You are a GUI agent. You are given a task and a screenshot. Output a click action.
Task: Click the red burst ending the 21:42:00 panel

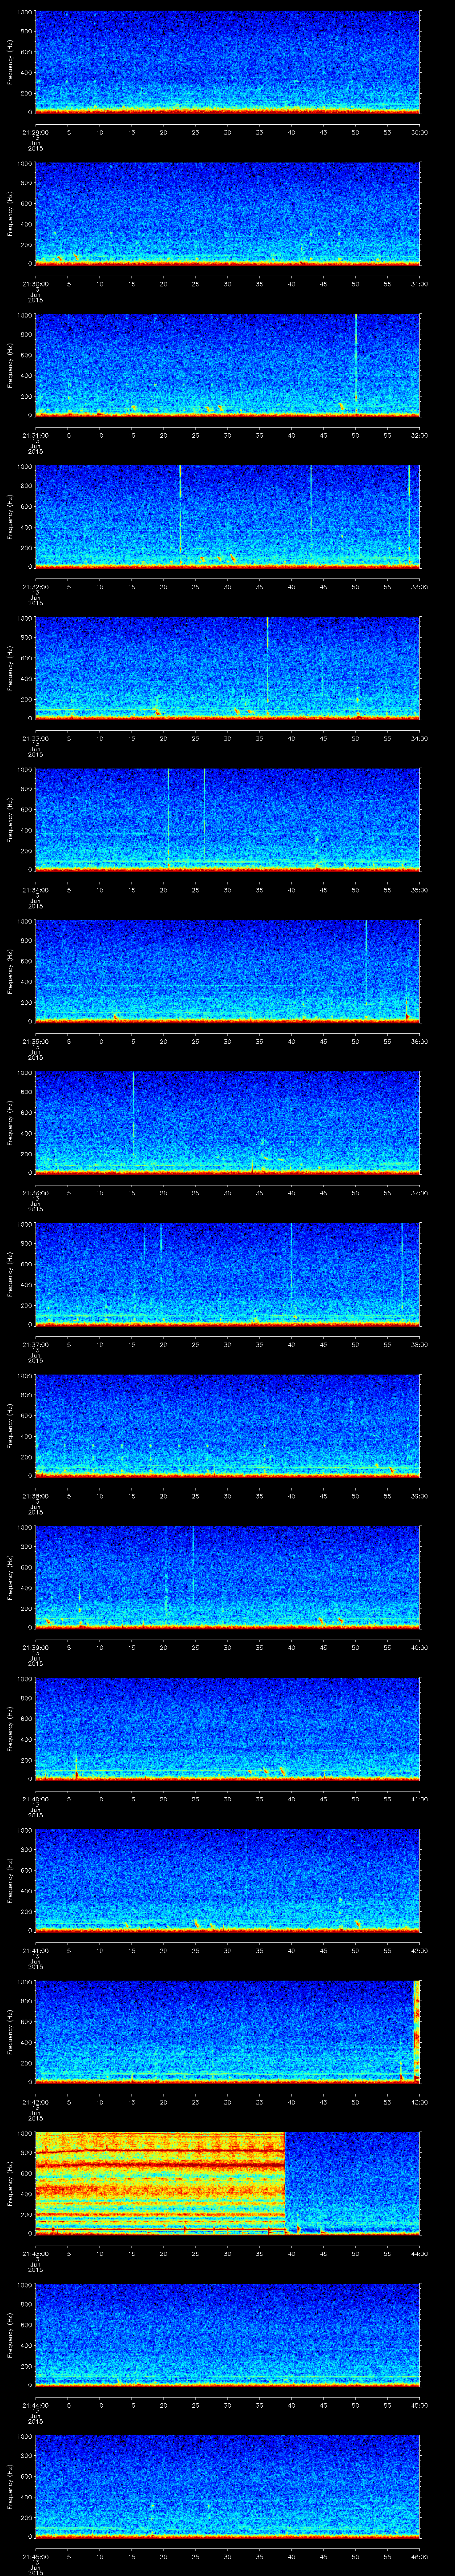point(416,2033)
